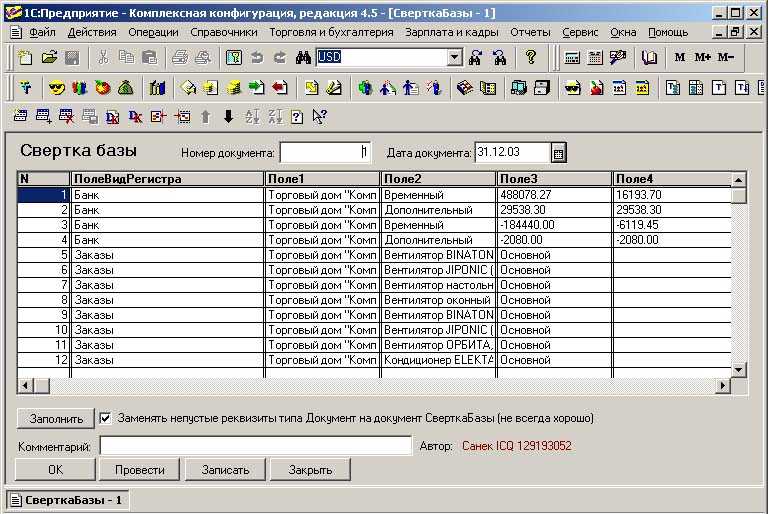Click the file cabinet drawer icon
The image size is (768, 514).
point(541,88)
